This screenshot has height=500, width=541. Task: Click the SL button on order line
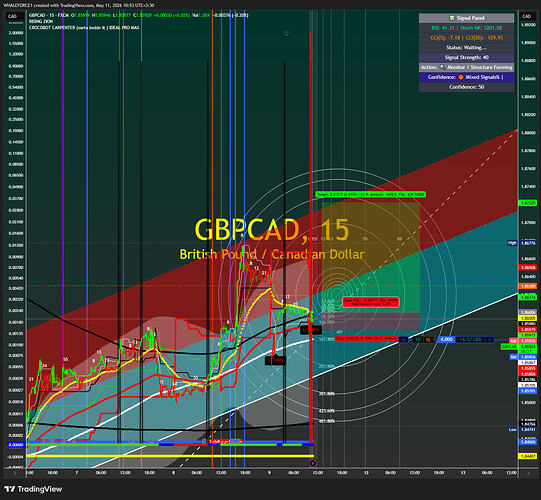(x=428, y=340)
